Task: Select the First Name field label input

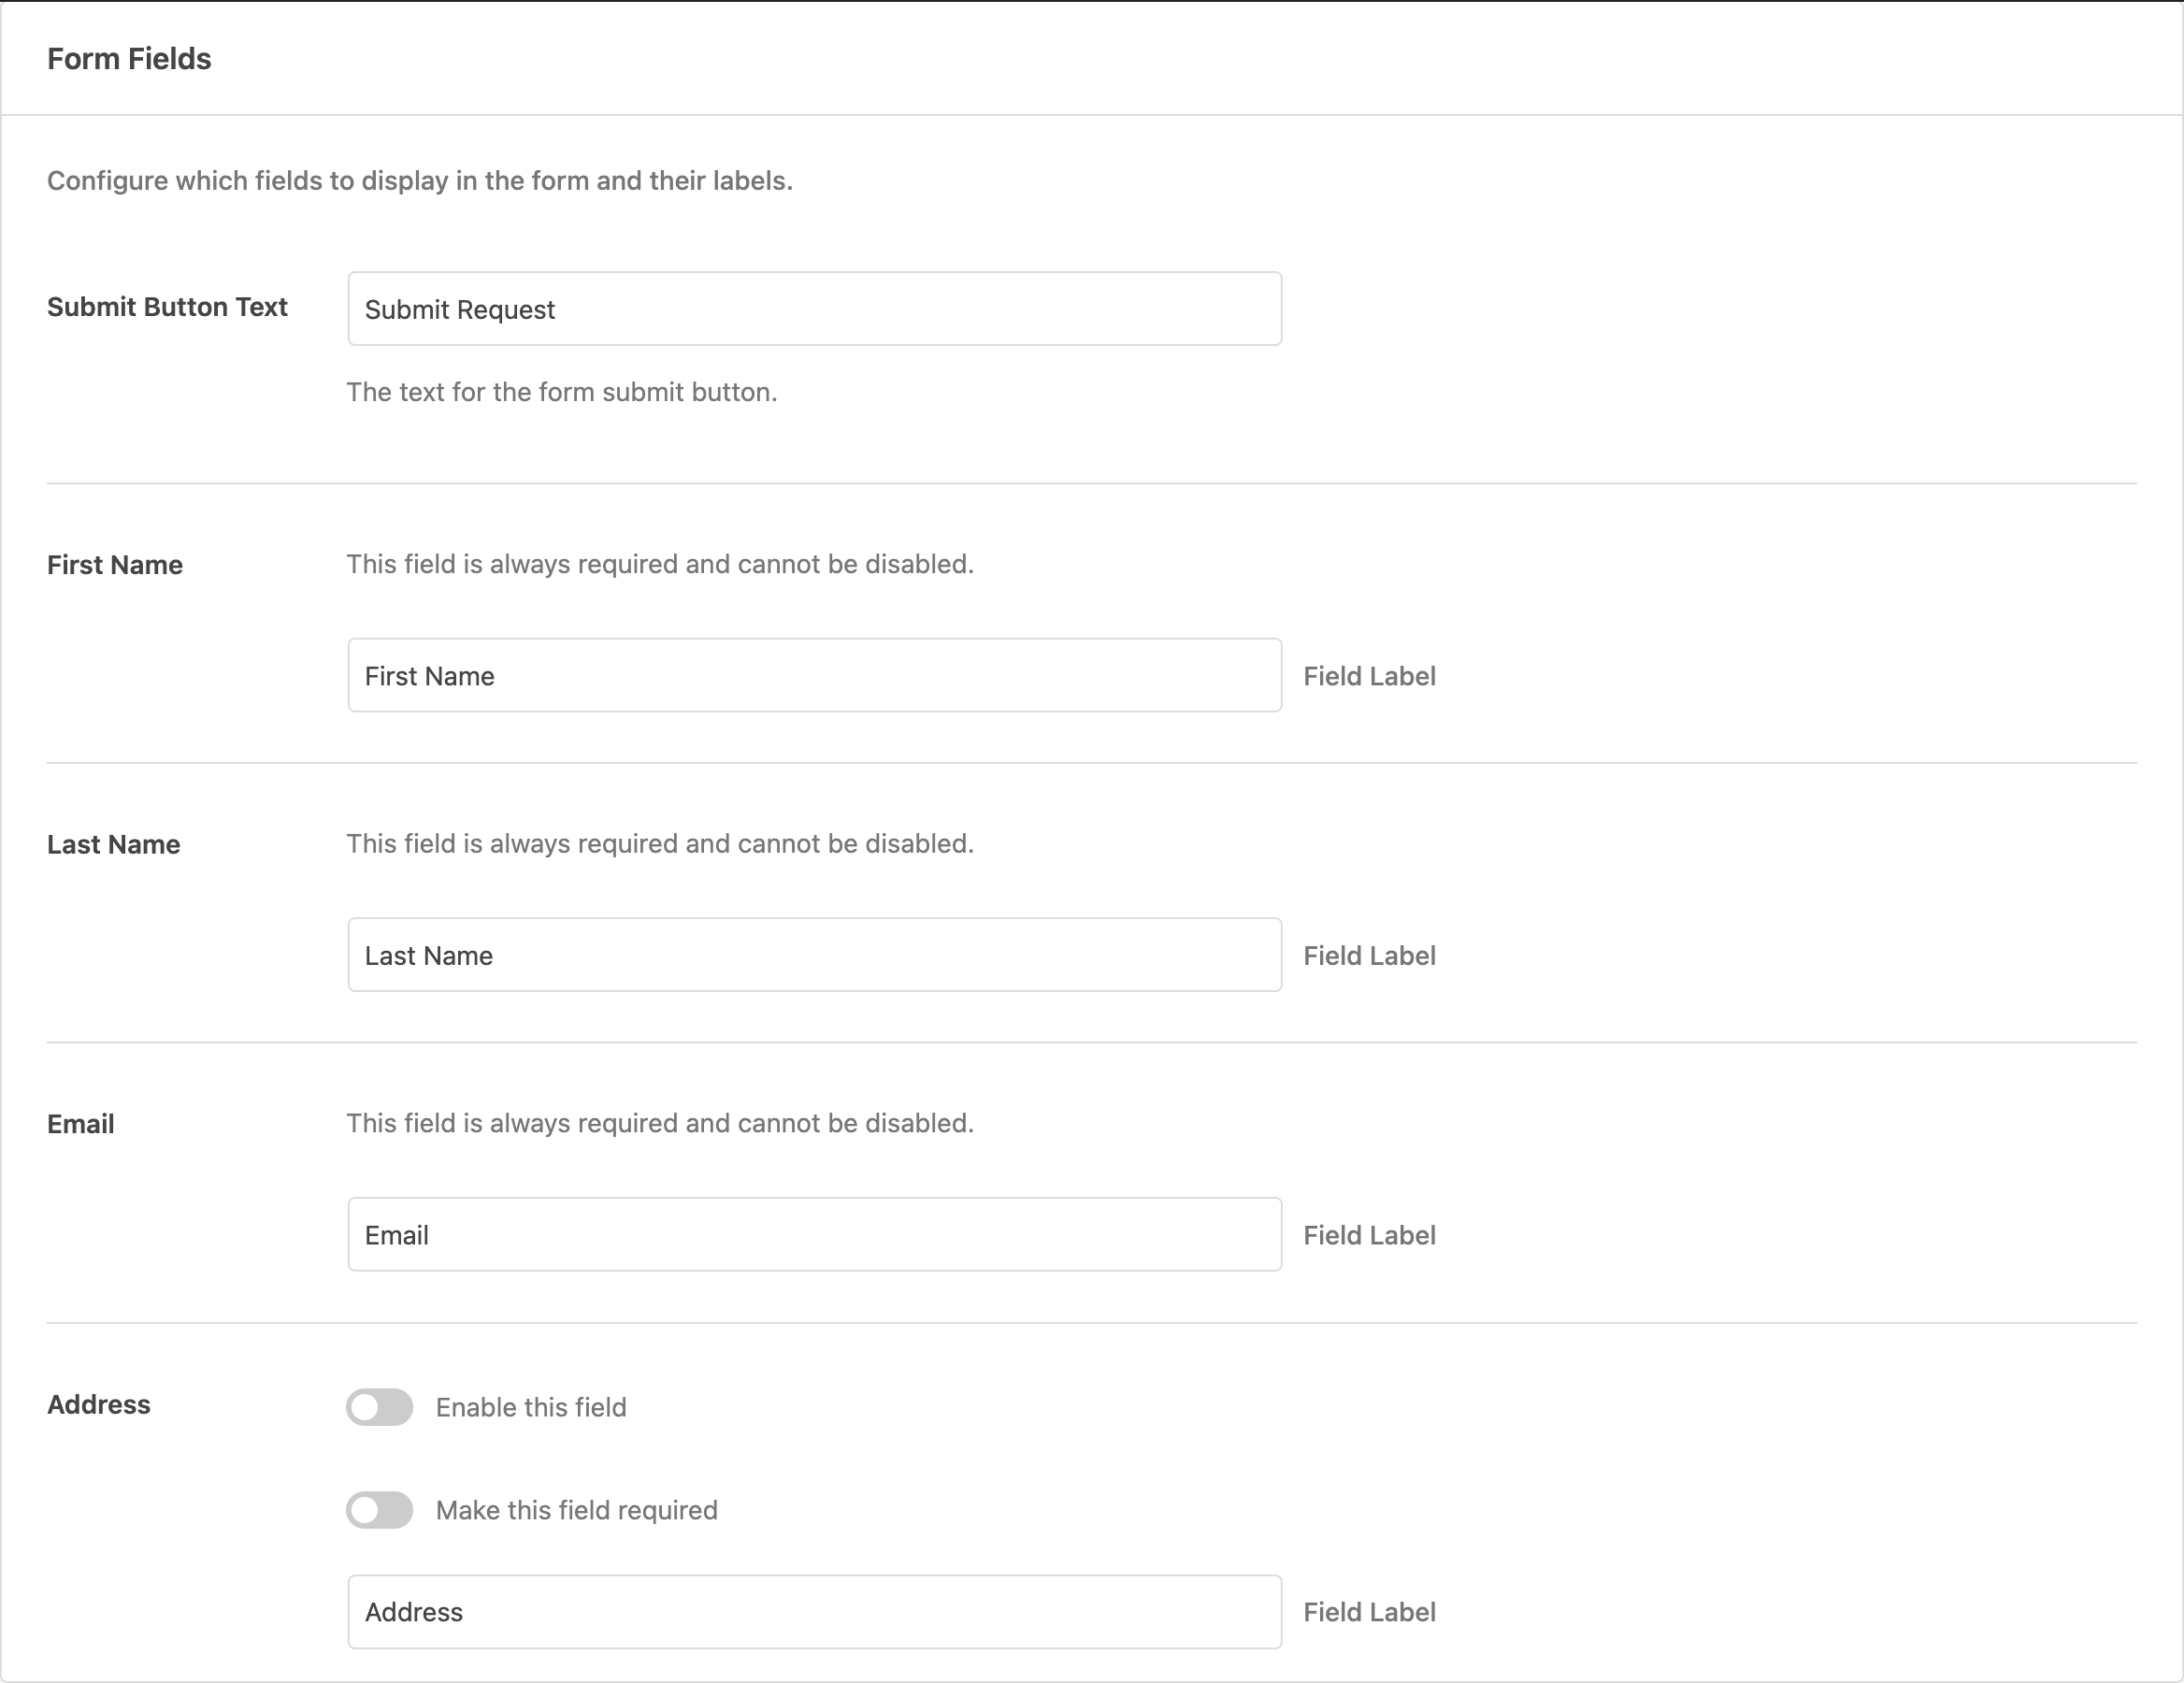Action: (x=812, y=676)
